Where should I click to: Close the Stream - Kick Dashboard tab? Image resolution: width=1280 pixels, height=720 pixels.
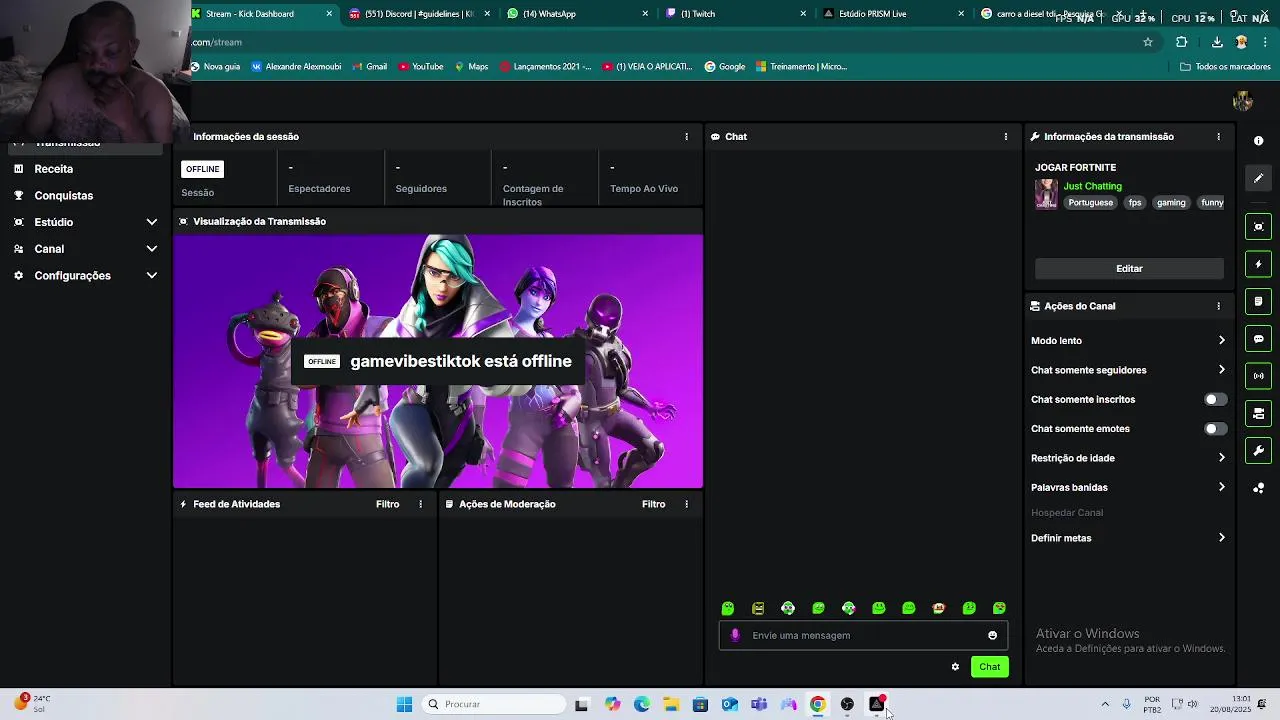click(329, 14)
